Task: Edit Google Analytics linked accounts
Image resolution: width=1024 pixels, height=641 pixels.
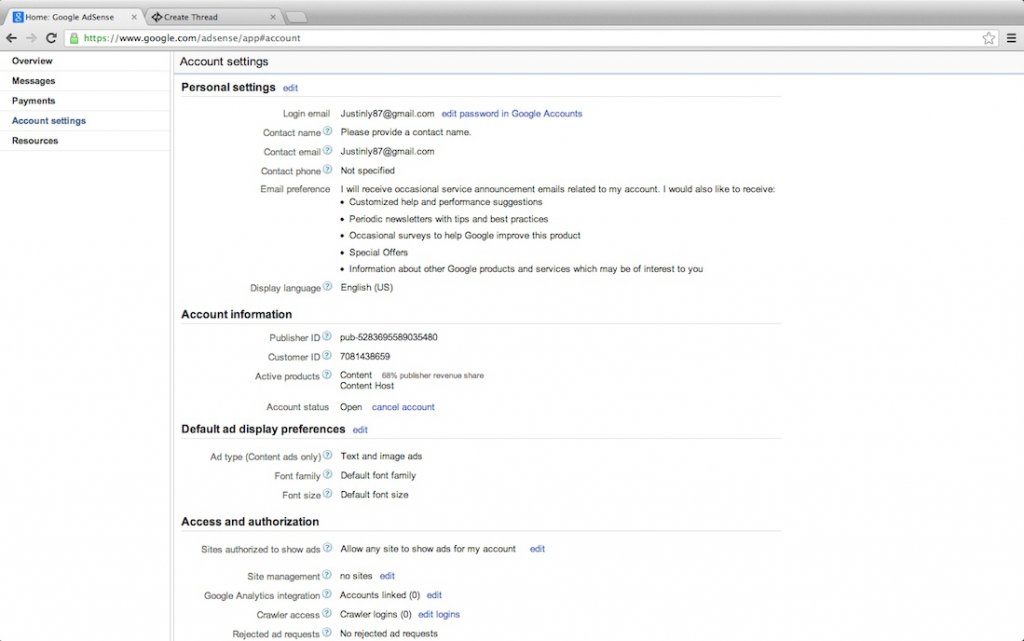Action: [x=434, y=595]
